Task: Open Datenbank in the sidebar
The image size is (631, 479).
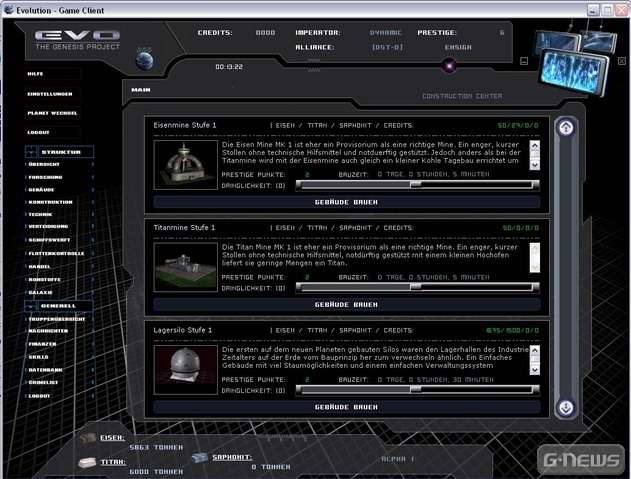Action: point(45,370)
